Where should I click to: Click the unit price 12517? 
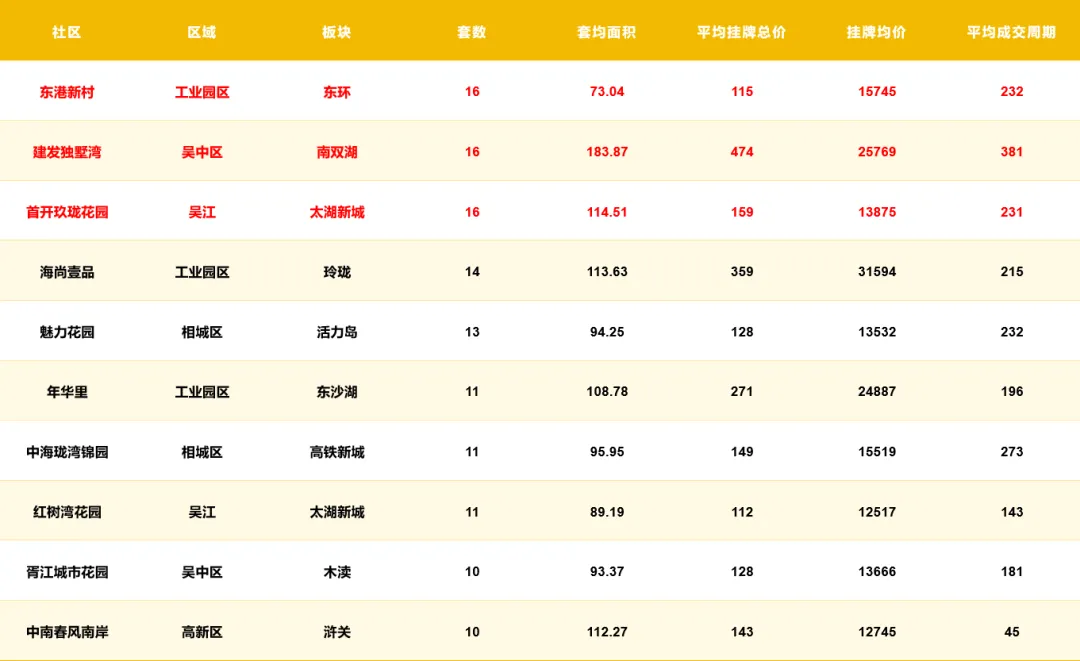877,511
